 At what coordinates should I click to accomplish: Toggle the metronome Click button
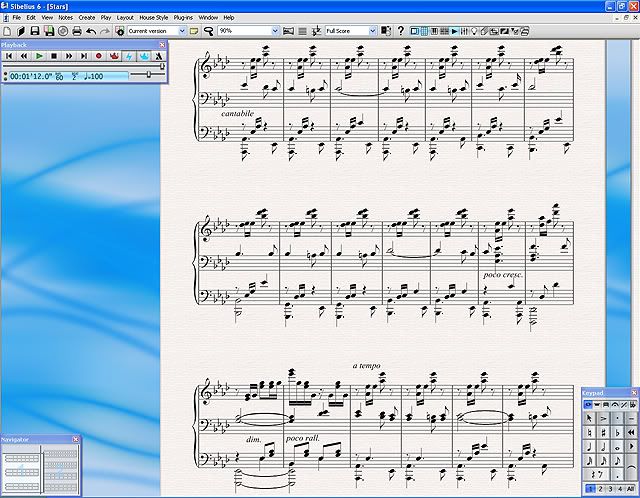click(x=159, y=56)
